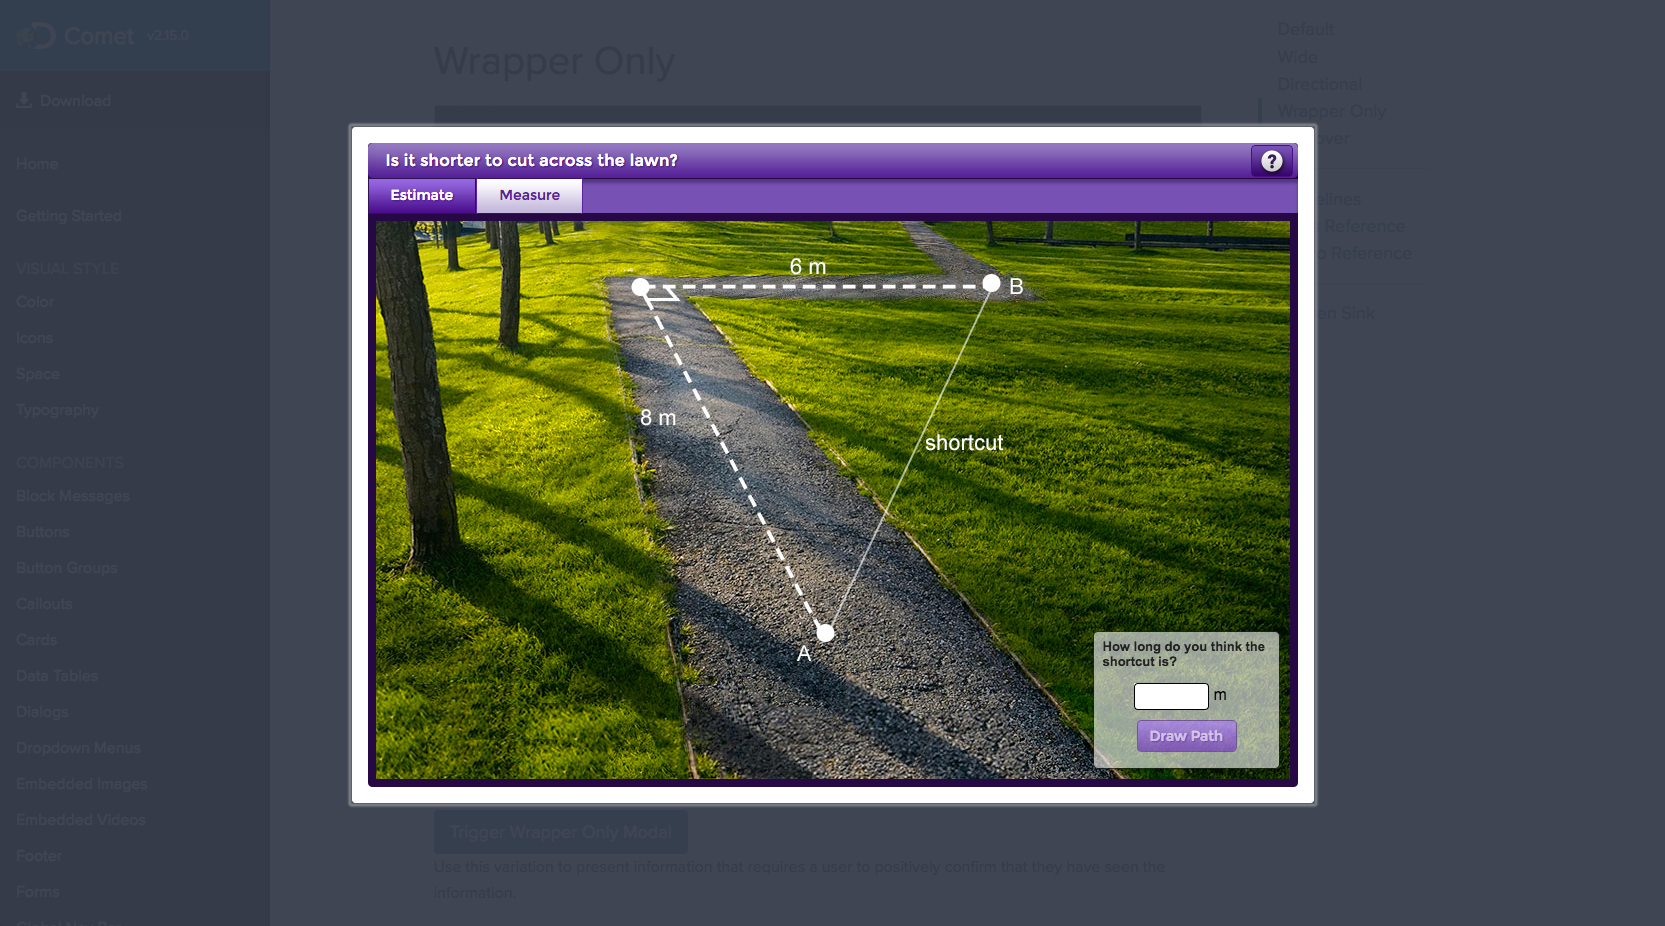Click the '6 m' distance label
Screen dimensions: 1665x926
(808, 267)
